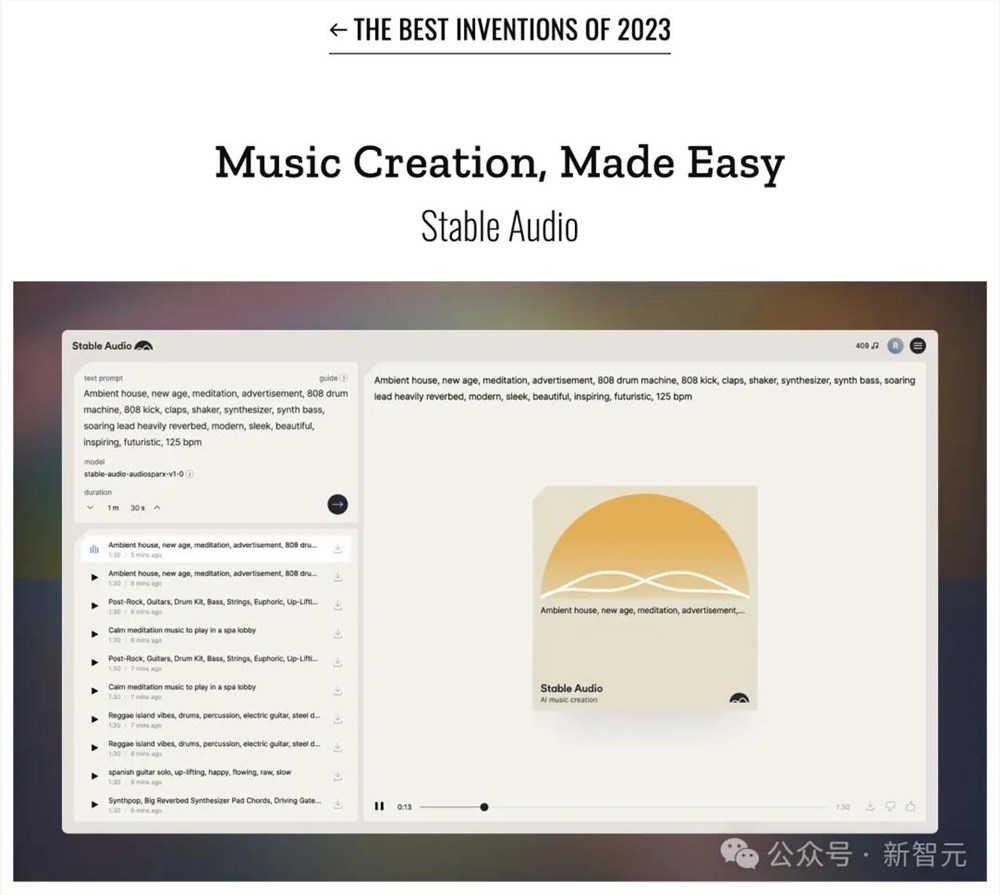Decrease duration with the down chevron
Viewport: 1000px width, 895px height.
pyautogui.click(x=90, y=508)
